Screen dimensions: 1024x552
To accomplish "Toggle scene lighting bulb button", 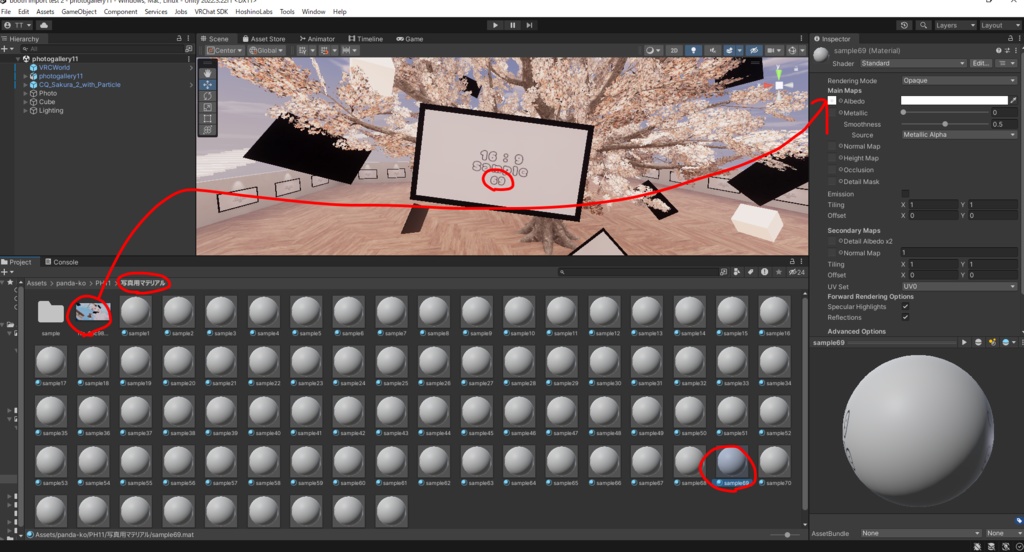I will 693,50.
